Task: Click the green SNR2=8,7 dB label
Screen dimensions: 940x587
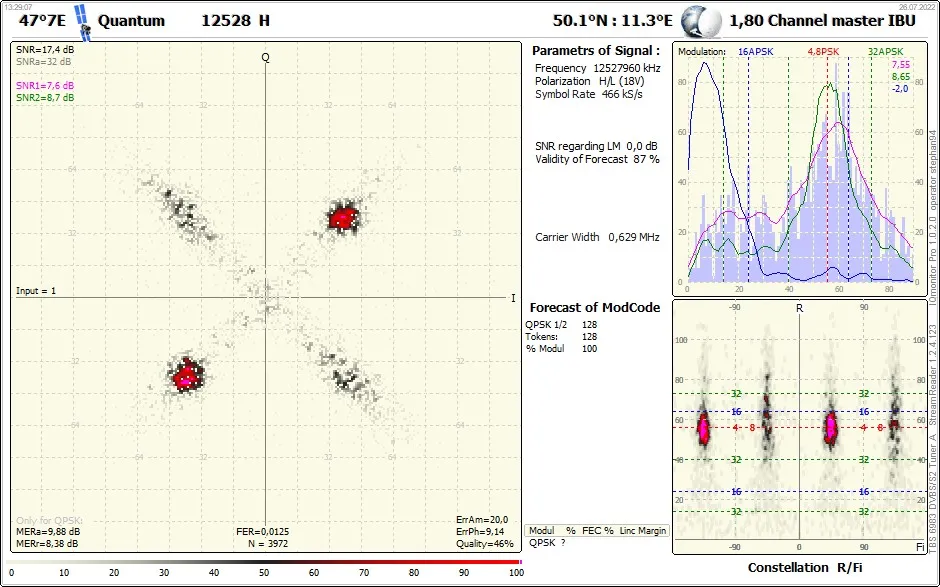Action: tap(45, 98)
